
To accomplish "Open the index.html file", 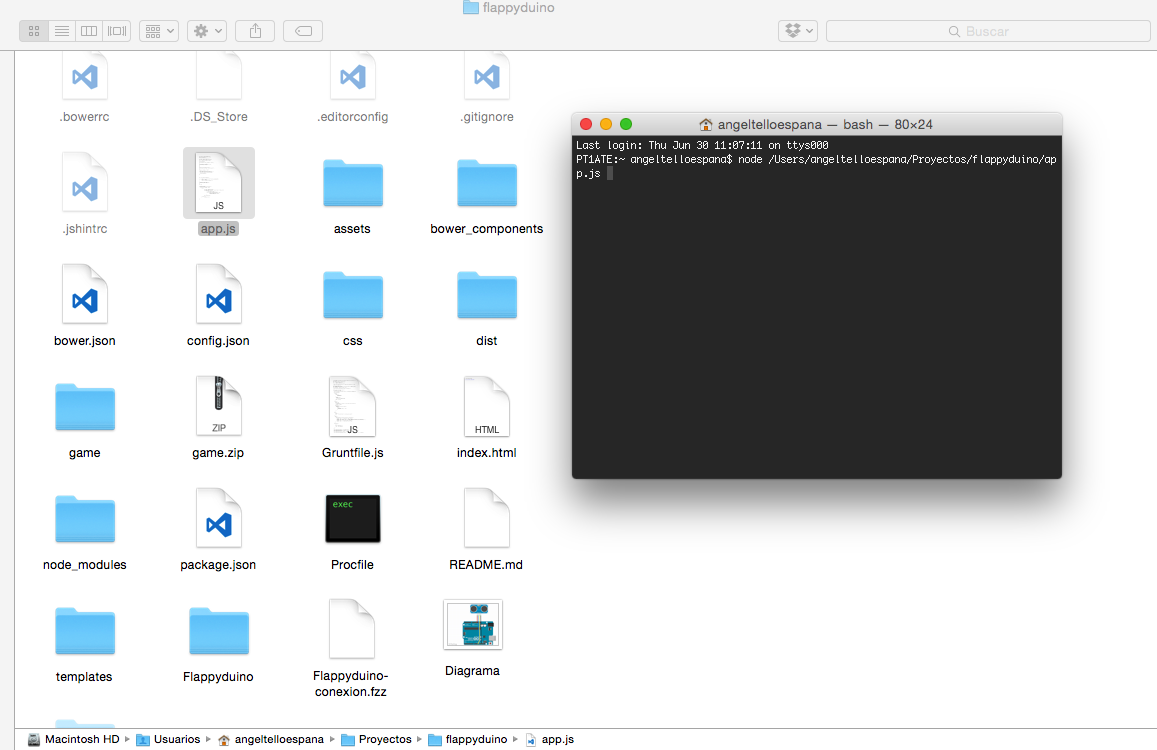I will pos(486,406).
